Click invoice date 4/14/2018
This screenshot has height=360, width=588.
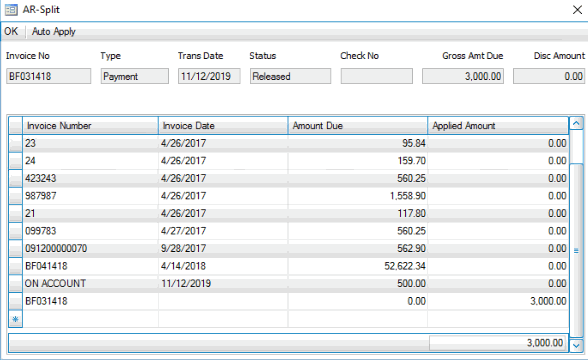point(223,266)
